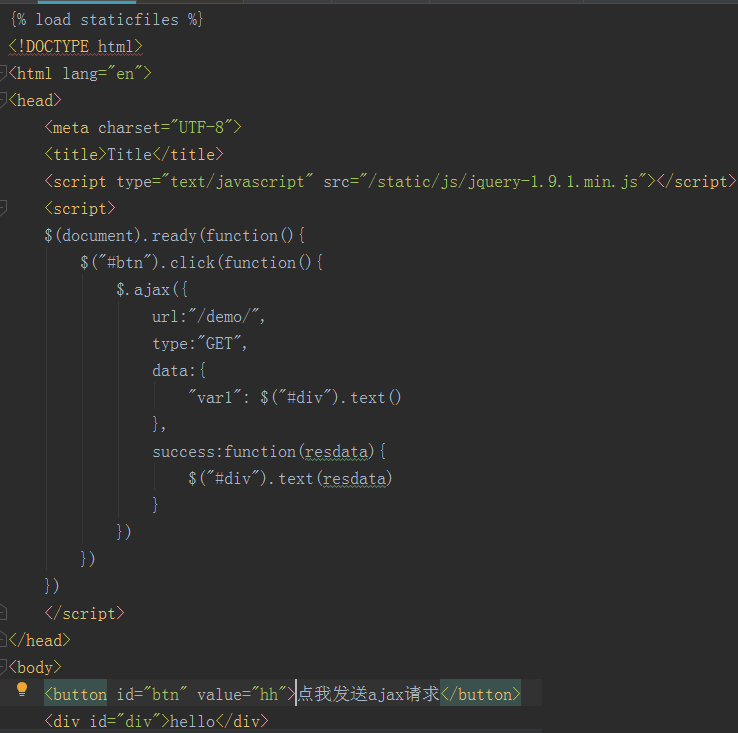Collapse the html tag fold marker
738x733 pixels.
click(x=2, y=73)
